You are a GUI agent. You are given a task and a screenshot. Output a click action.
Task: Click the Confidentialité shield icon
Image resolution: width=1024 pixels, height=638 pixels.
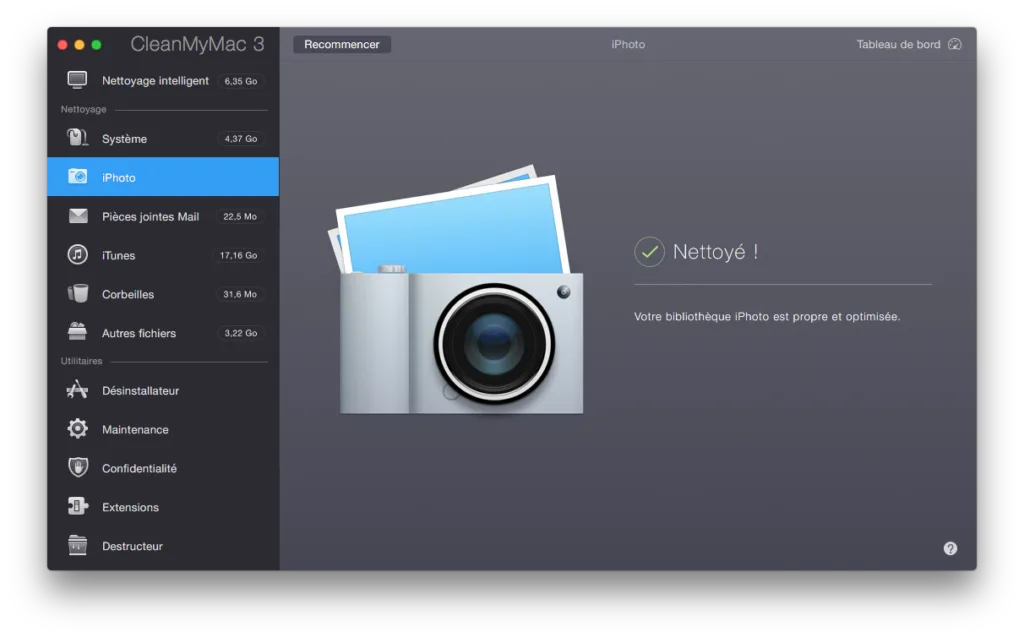coord(78,468)
